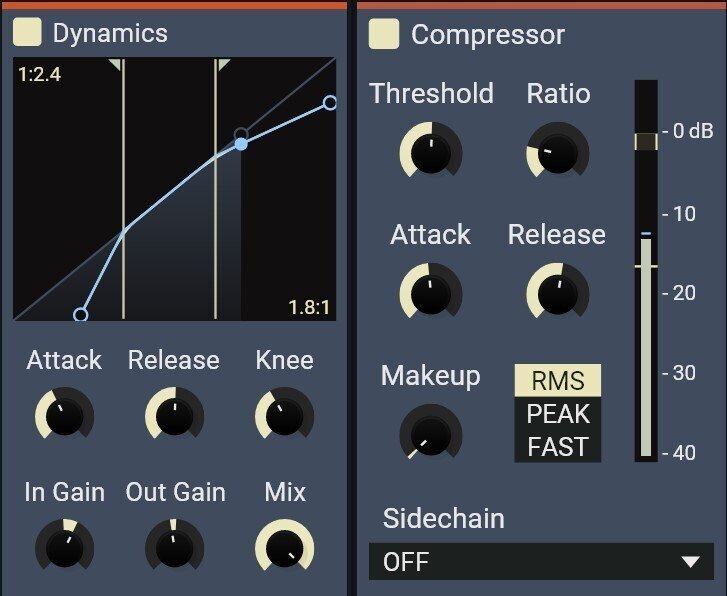
Task: Click the filled blue curve point
Action: pos(241,144)
